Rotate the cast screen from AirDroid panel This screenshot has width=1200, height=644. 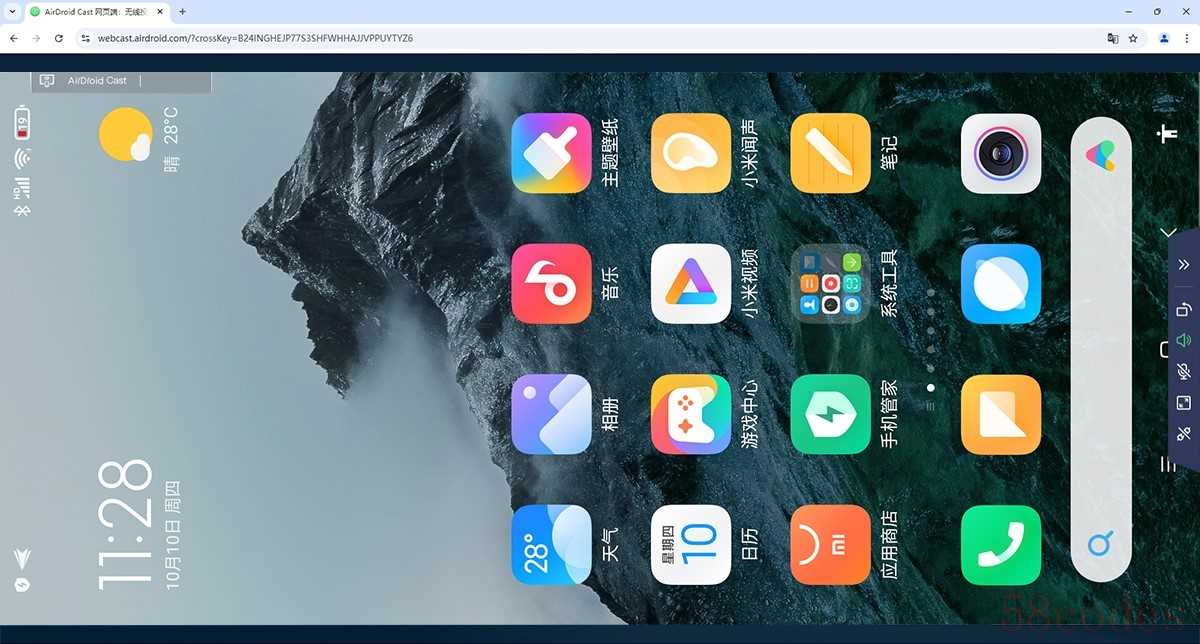1184,309
